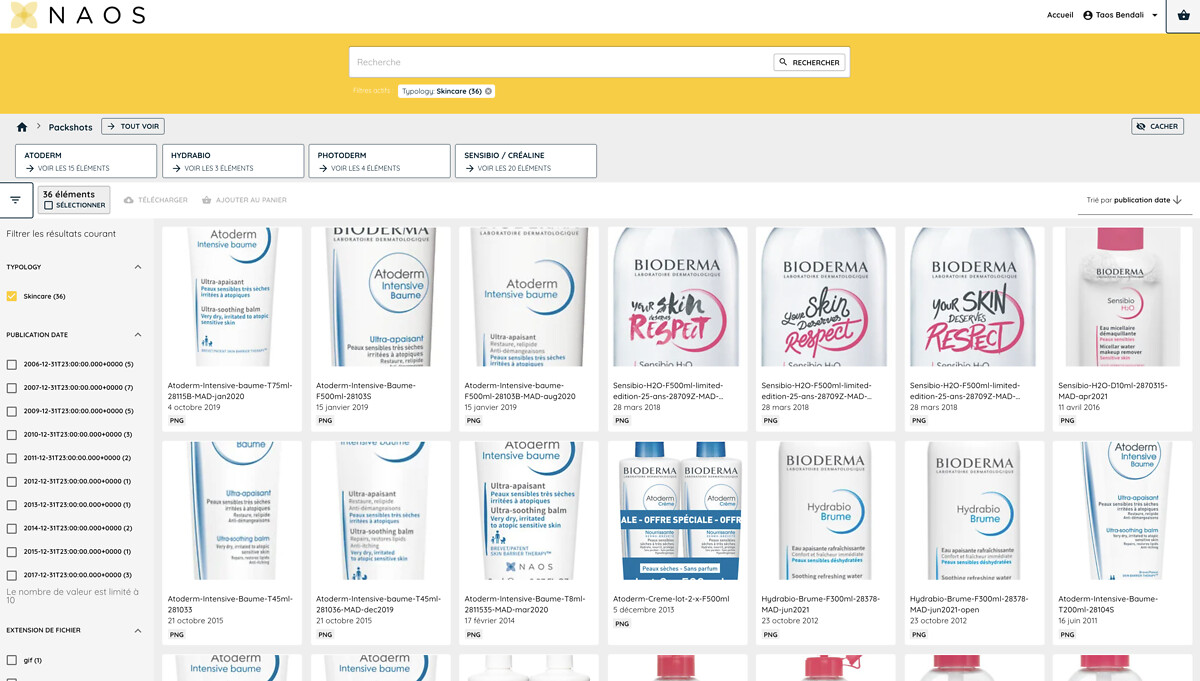Uncheck the Skincare (36) typology filter
The width and height of the screenshot is (1200, 681).
point(12,296)
